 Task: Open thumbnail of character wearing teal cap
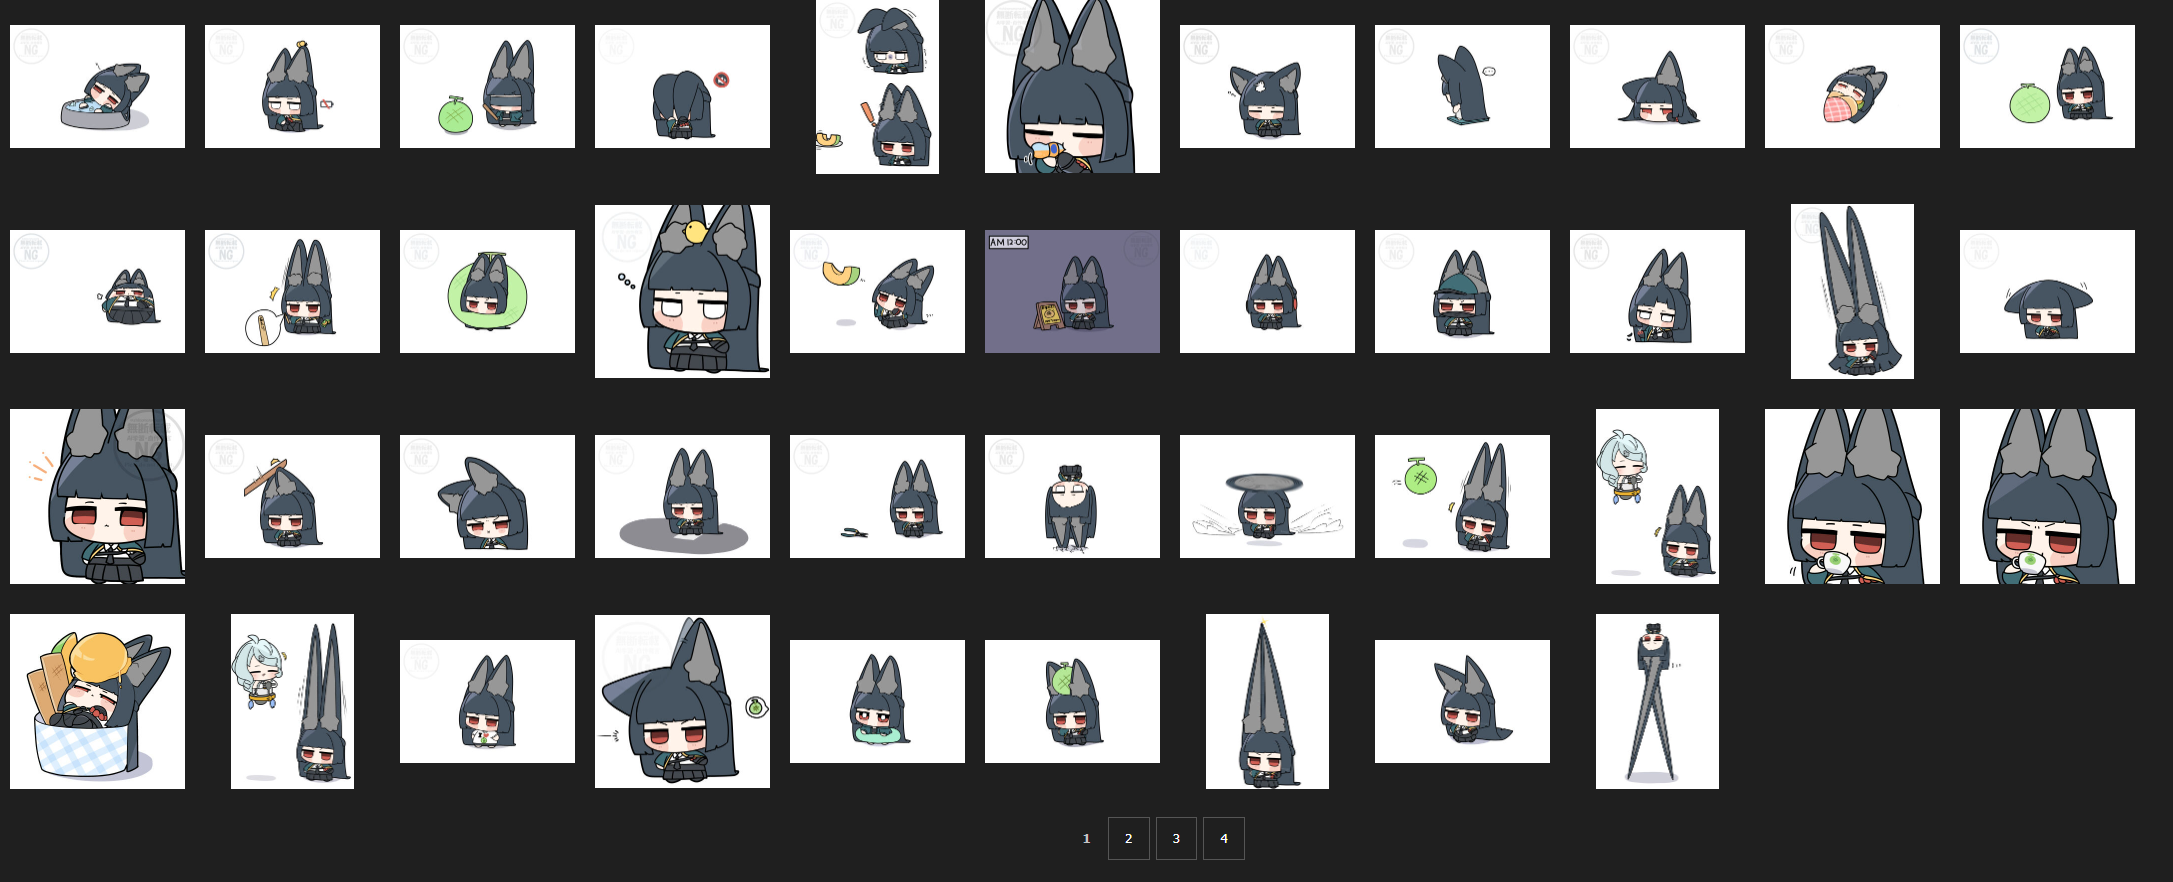[1462, 291]
